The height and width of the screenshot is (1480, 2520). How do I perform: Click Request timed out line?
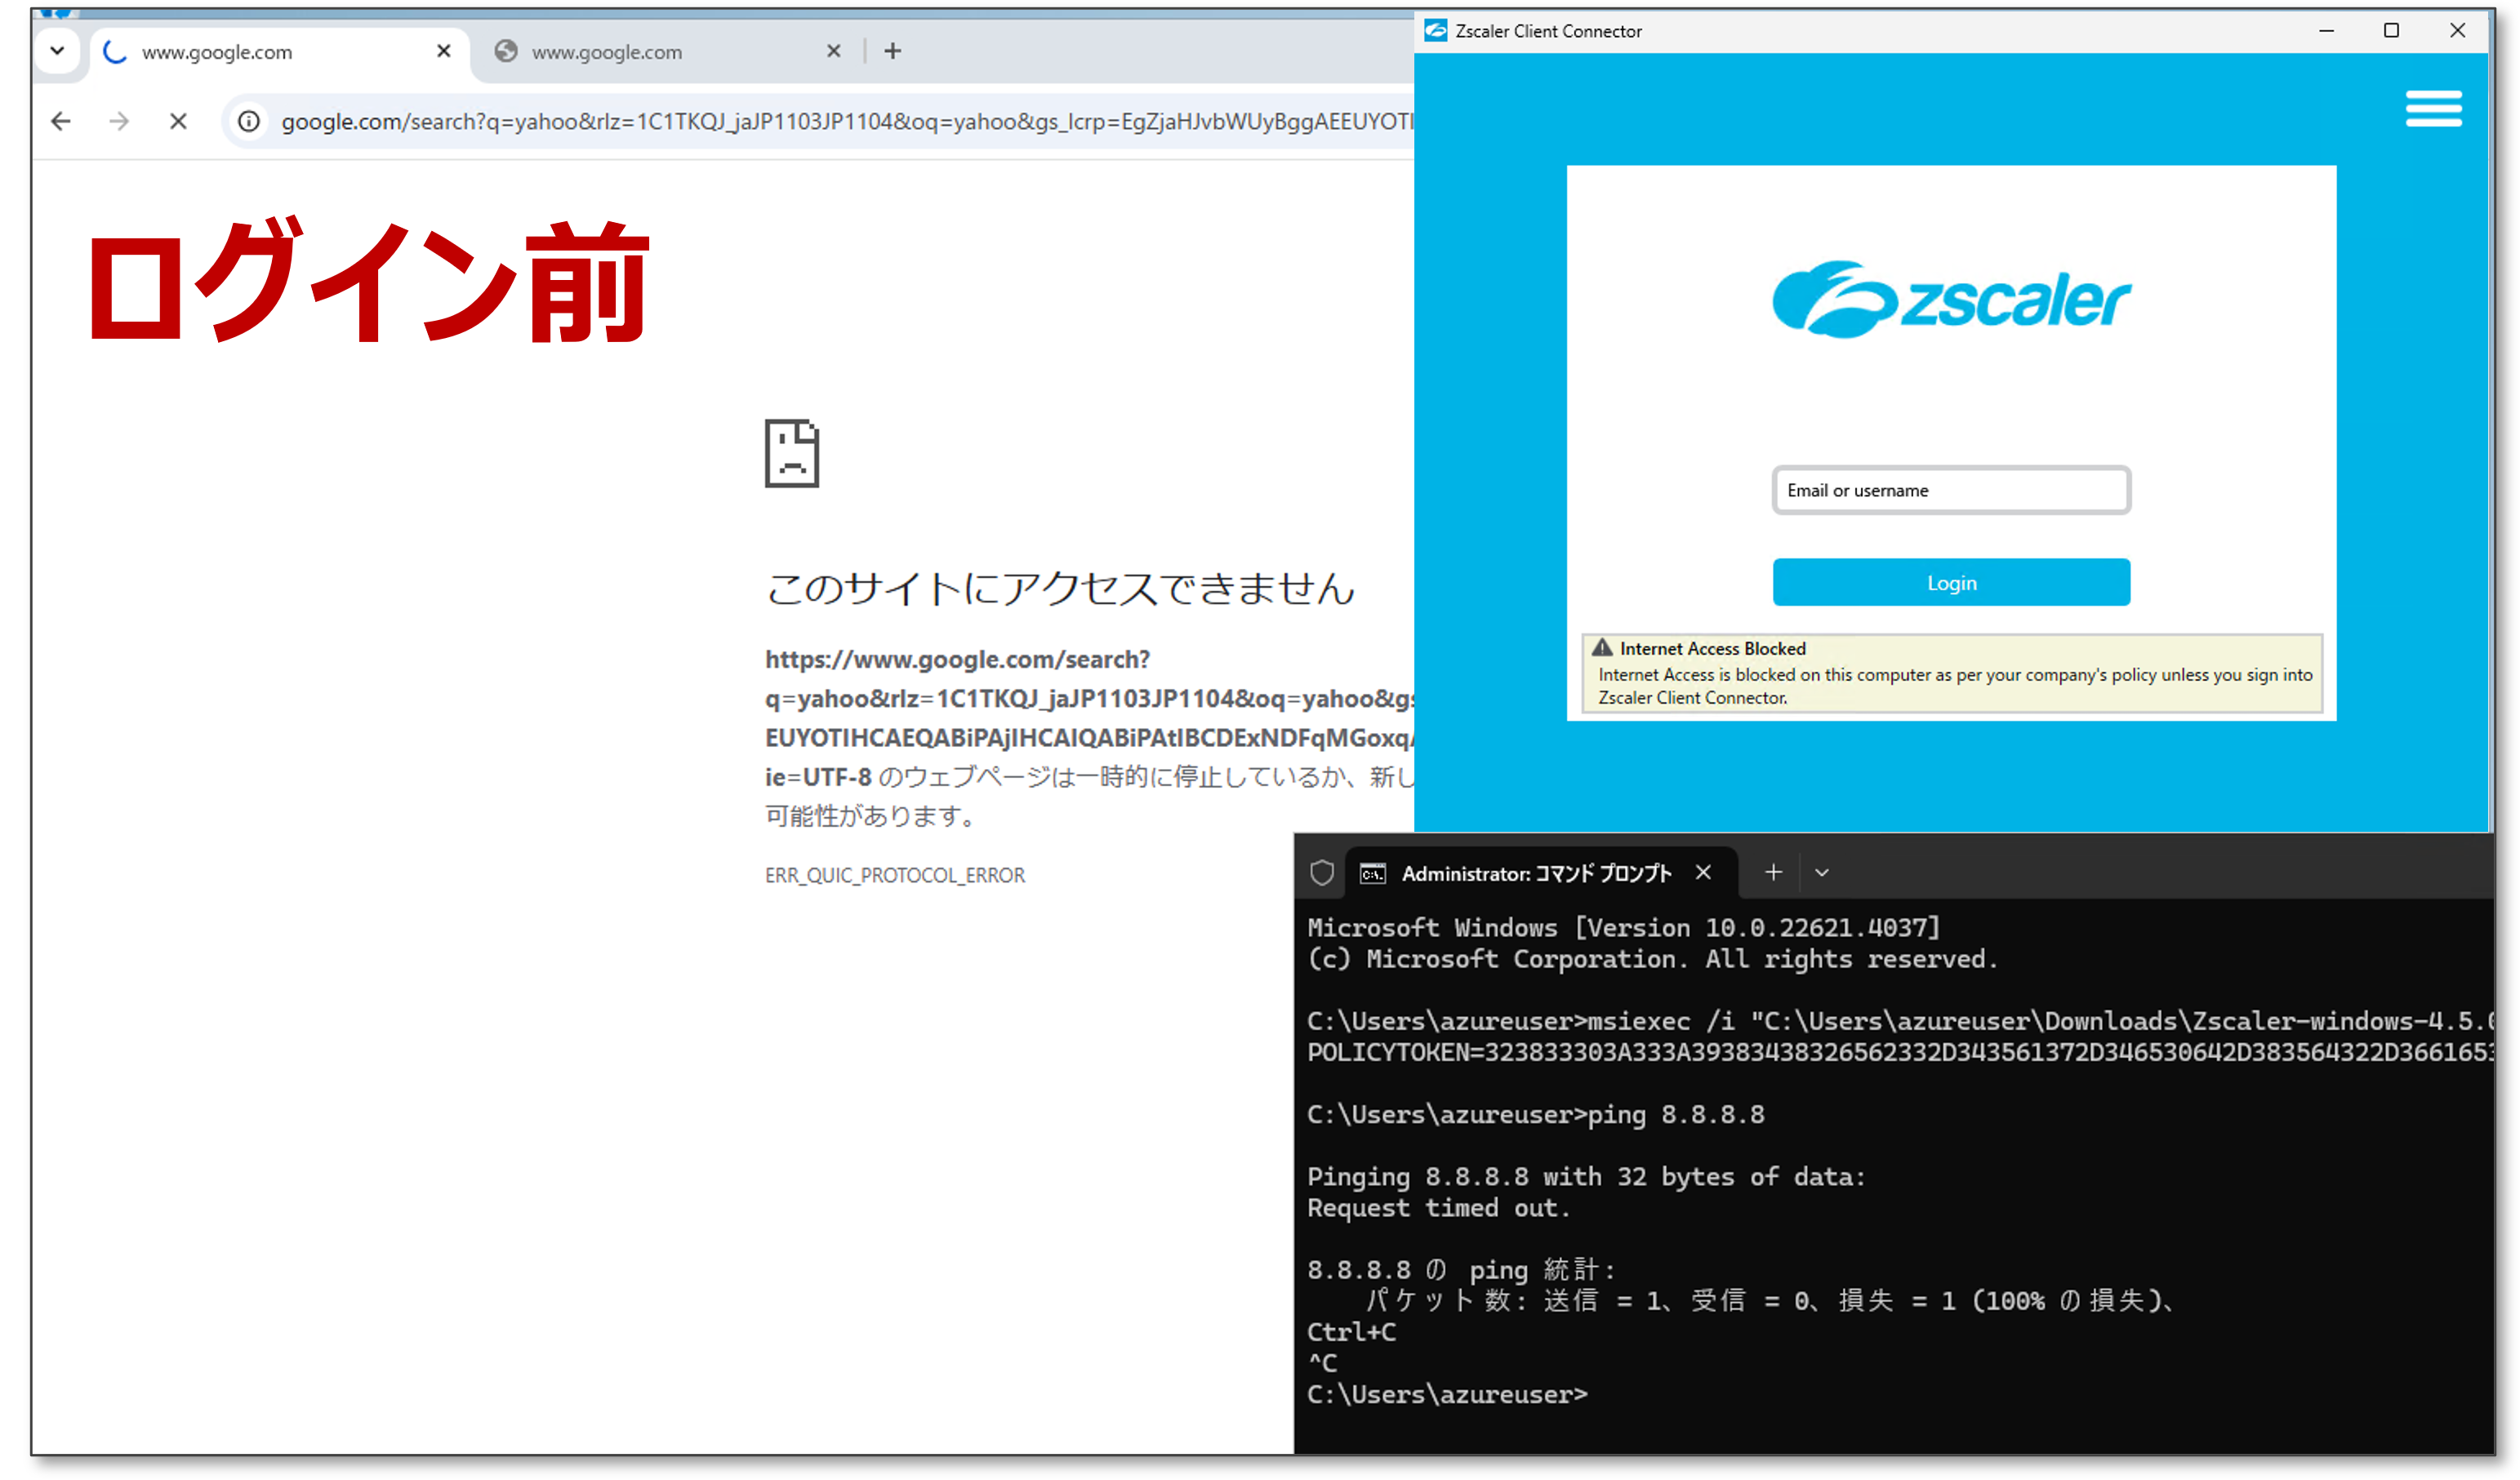click(1438, 1208)
